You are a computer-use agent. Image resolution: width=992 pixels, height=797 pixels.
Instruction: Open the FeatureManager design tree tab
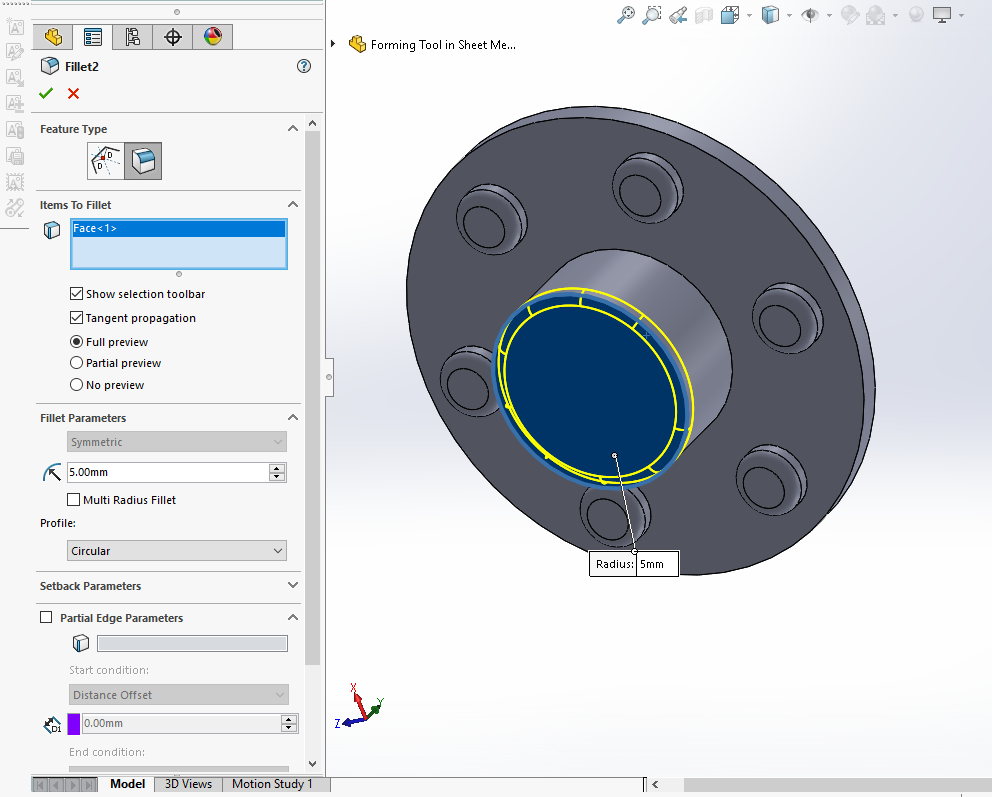pos(53,37)
